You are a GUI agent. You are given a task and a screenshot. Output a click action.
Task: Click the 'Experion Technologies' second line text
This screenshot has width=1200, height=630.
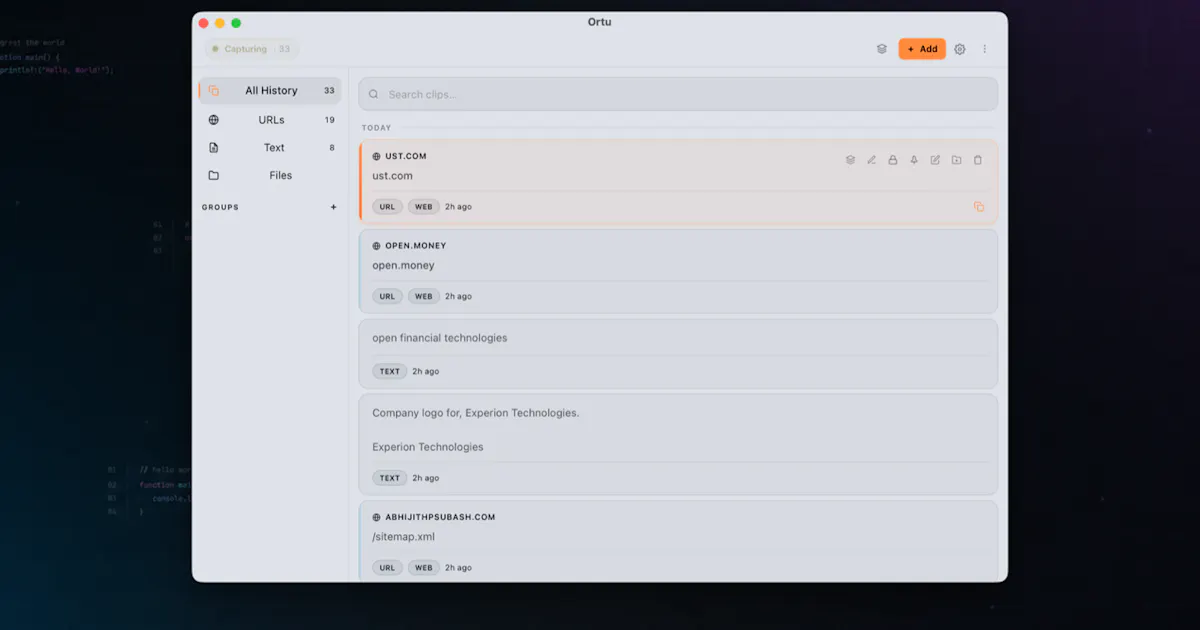[x=428, y=447]
